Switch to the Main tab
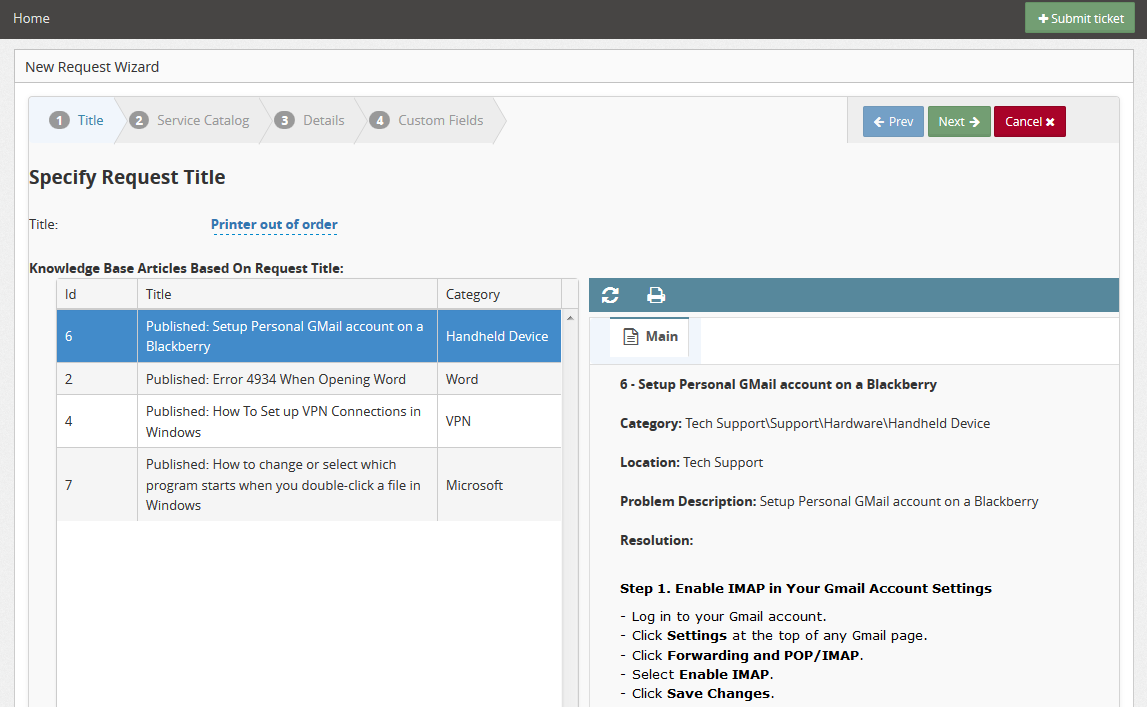This screenshot has height=707, width=1147. tap(650, 336)
